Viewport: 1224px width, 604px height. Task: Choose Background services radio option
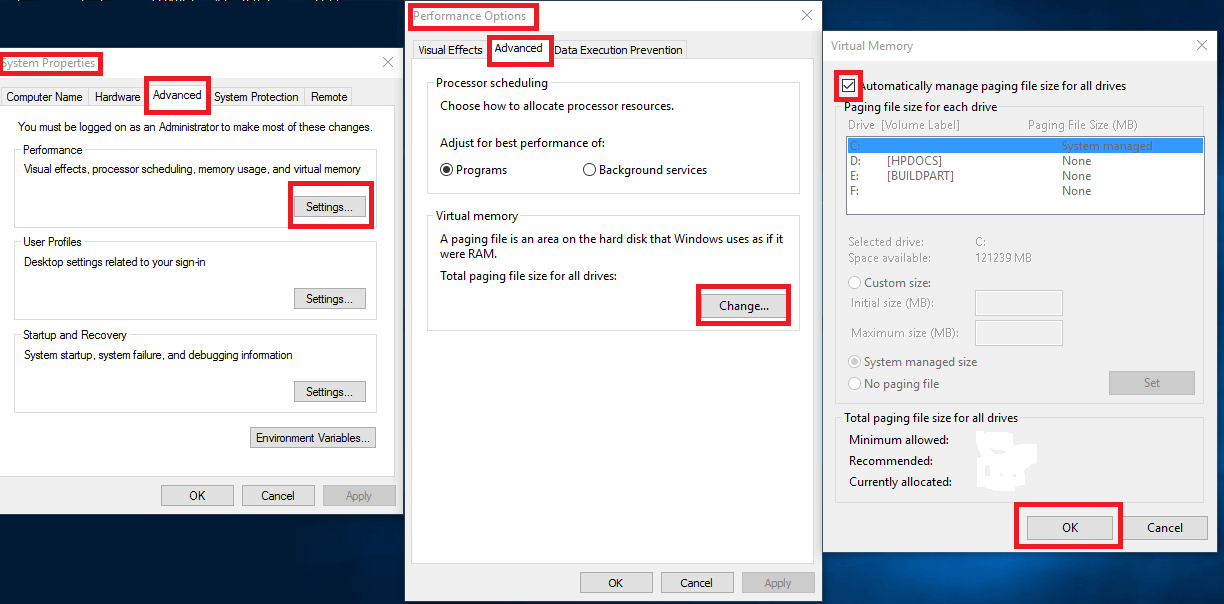(645, 170)
